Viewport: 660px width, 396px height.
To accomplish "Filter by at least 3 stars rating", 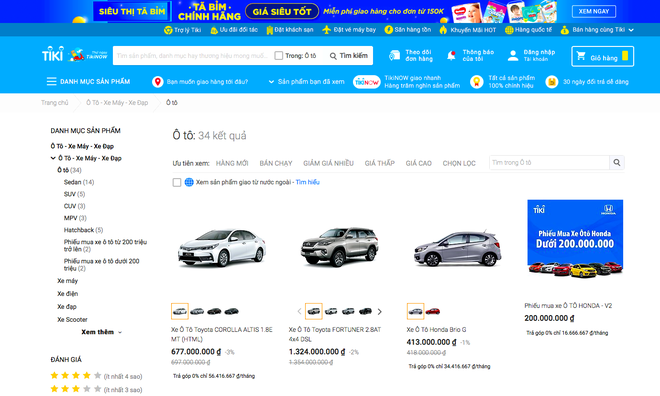I will click(96, 389).
